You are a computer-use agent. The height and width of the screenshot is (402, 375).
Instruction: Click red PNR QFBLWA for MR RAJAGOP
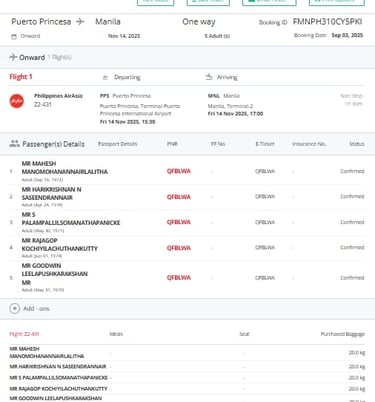pos(179,248)
